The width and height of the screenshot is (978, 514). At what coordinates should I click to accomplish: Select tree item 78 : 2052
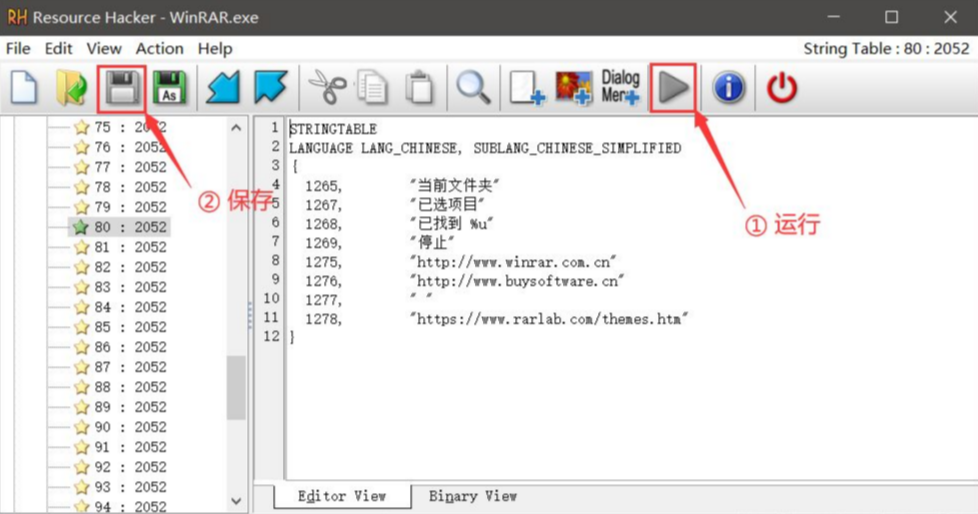coord(120,187)
